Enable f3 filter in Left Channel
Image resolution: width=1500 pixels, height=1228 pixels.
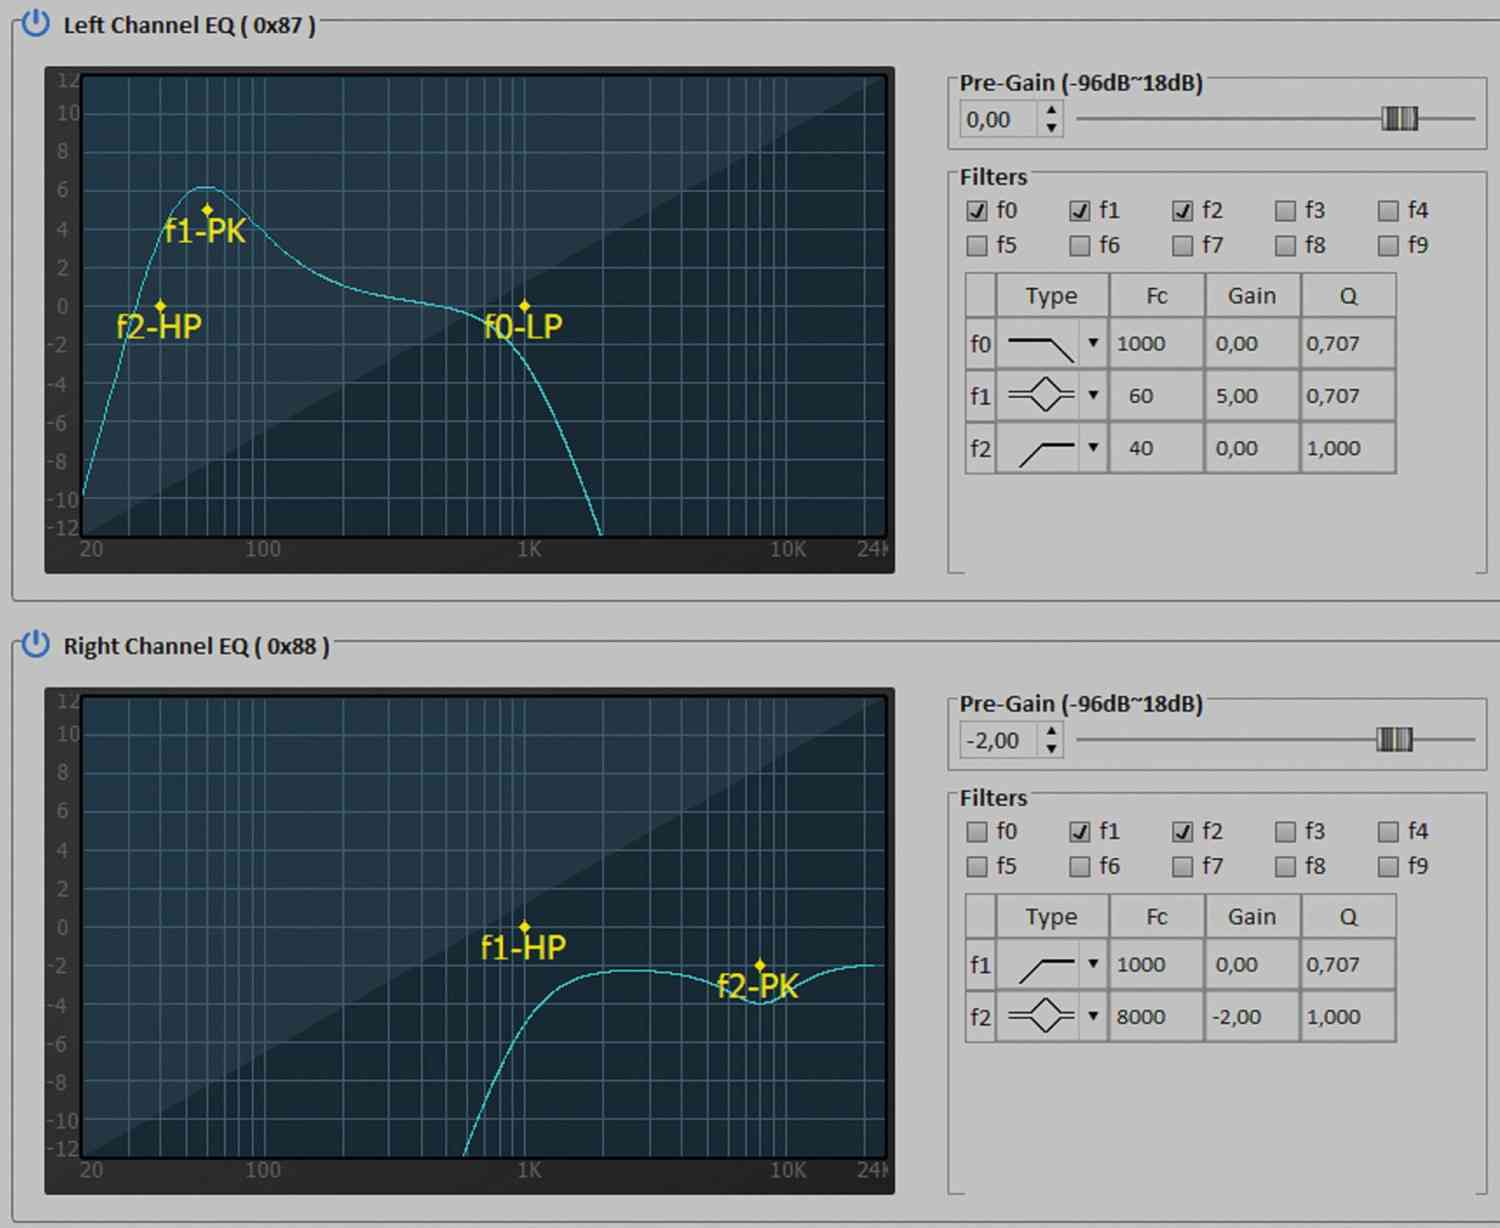tap(1285, 211)
